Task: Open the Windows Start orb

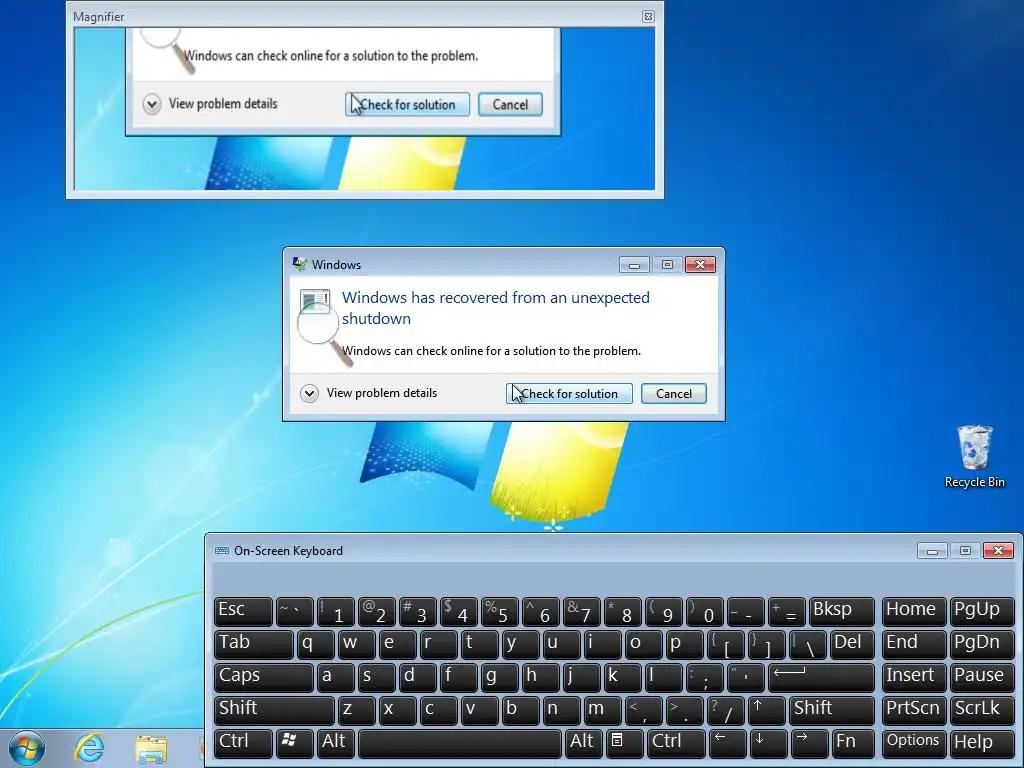Action: [x=27, y=748]
